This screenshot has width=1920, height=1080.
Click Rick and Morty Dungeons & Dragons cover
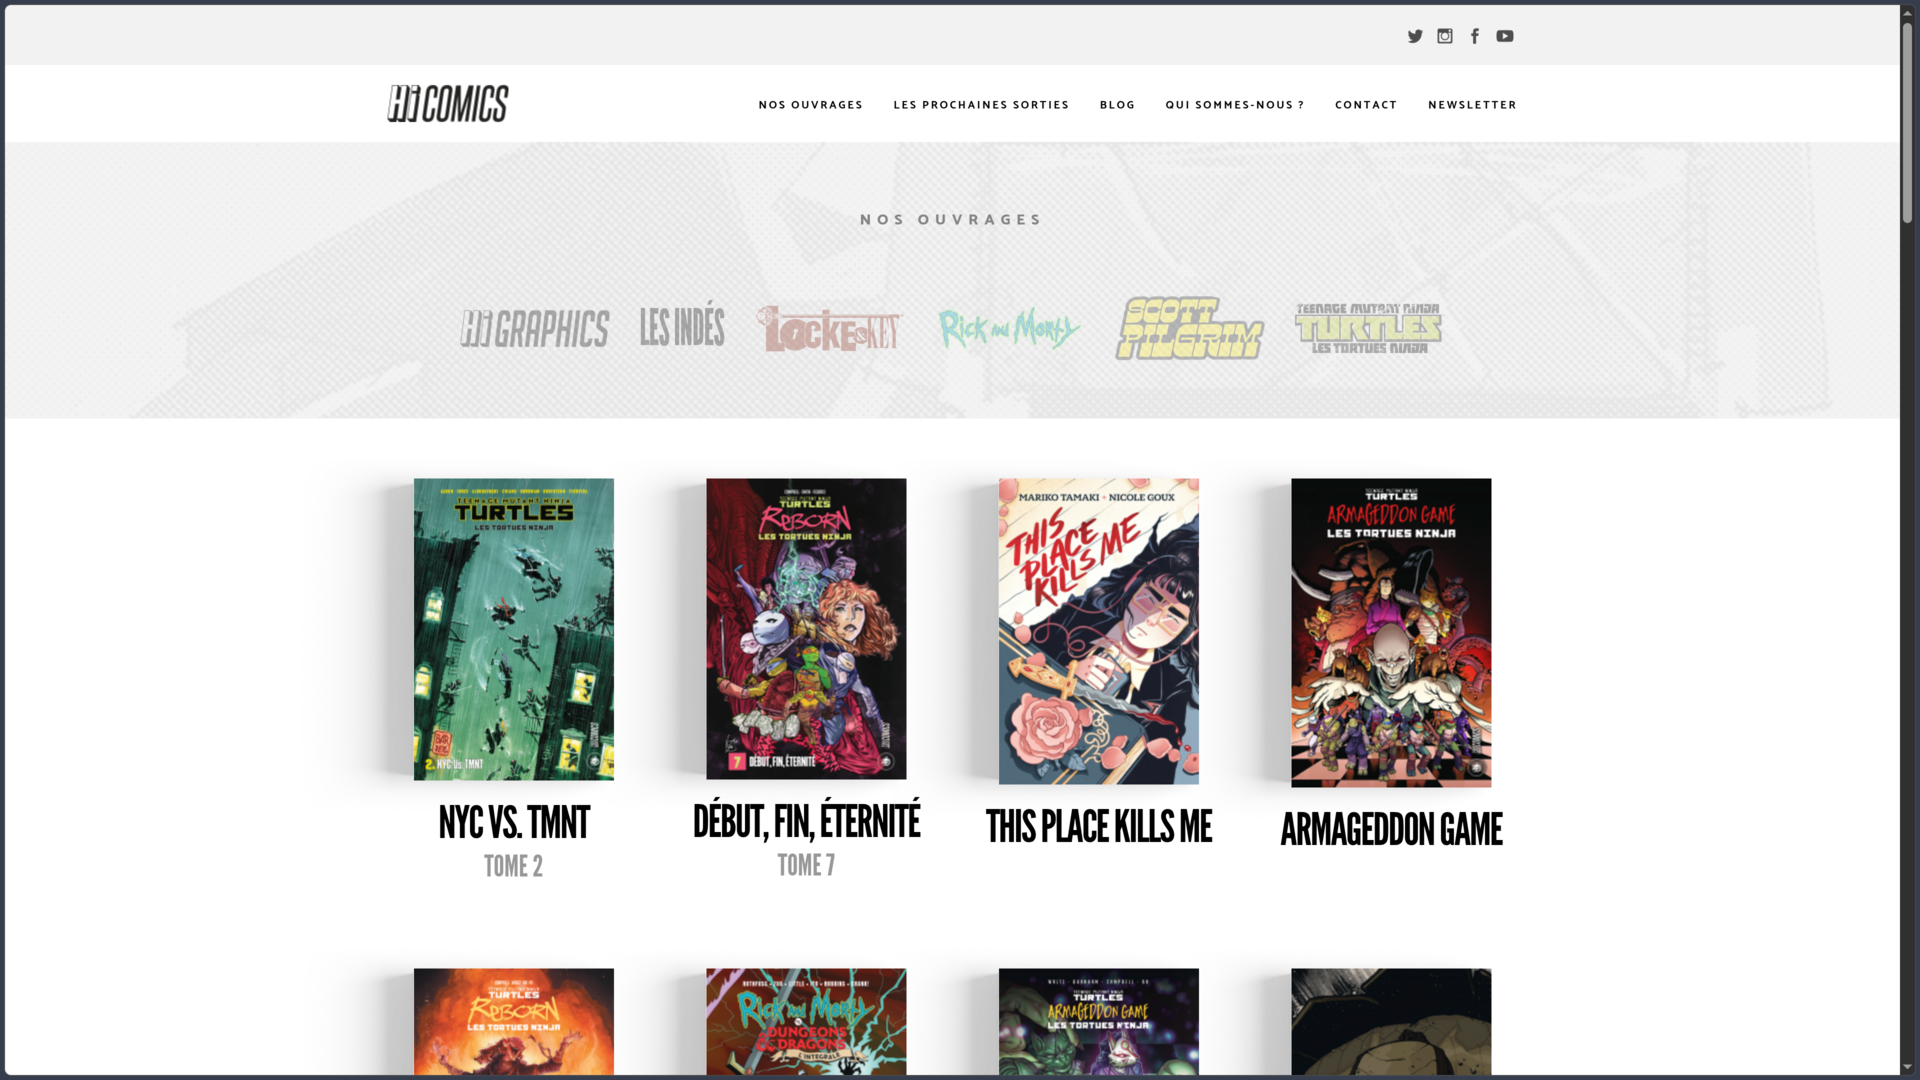(806, 1022)
